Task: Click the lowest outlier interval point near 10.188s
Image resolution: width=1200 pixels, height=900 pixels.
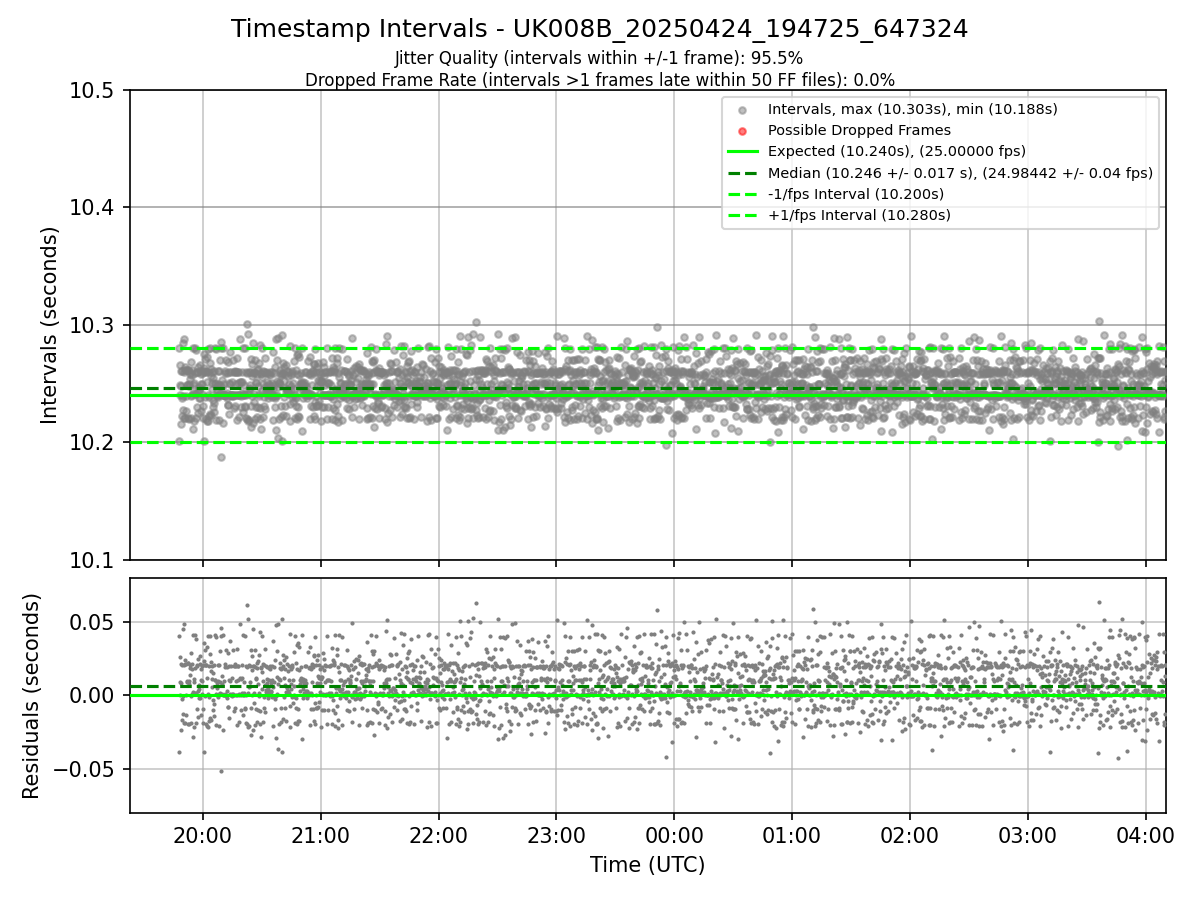Action: click(x=221, y=457)
